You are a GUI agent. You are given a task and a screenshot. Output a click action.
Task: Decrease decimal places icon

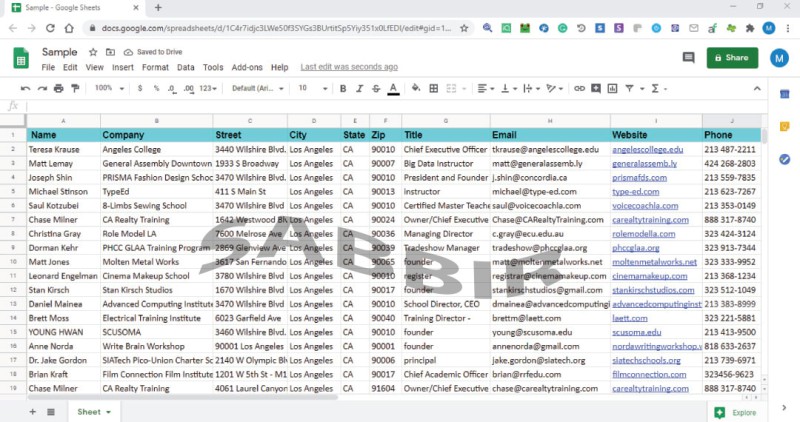click(x=172, y=89)
